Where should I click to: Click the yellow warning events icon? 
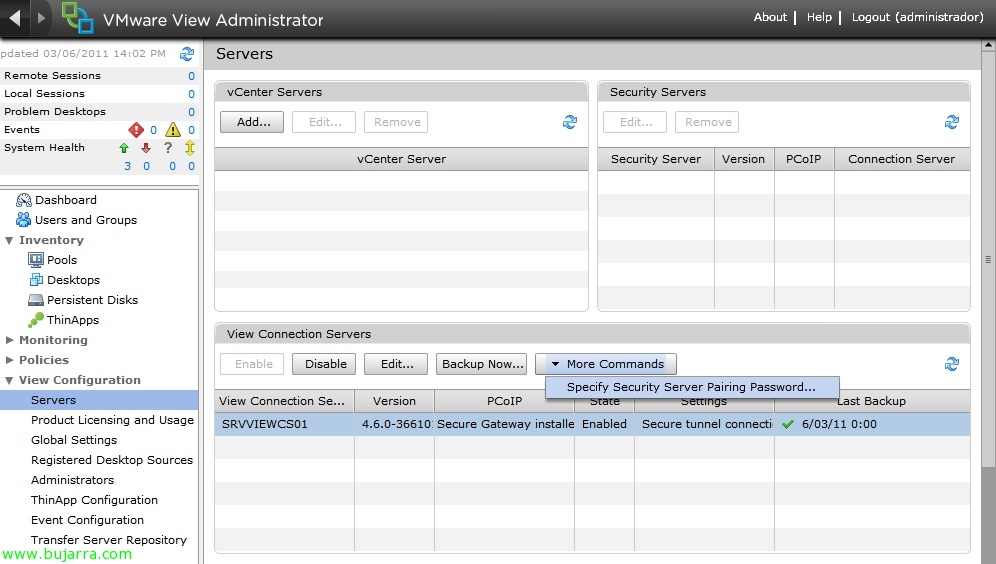click(x=173, y=130)
